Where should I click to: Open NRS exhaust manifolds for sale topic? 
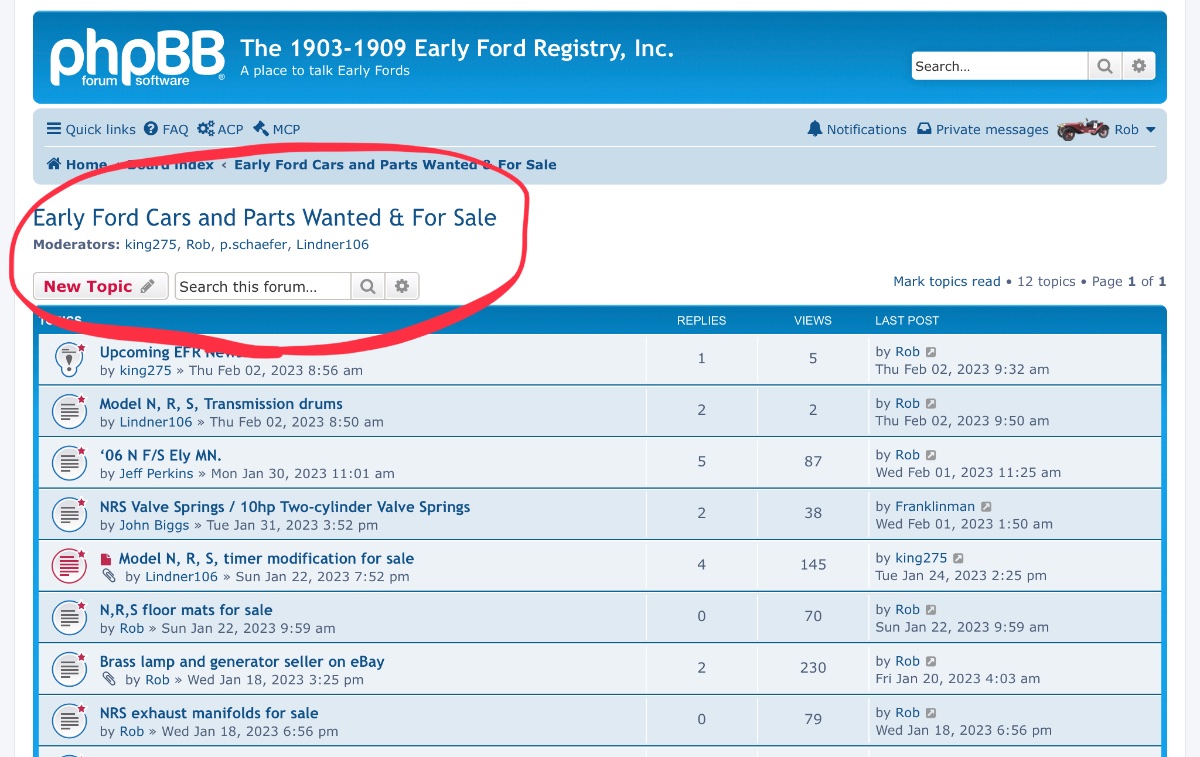coord(209,713)
